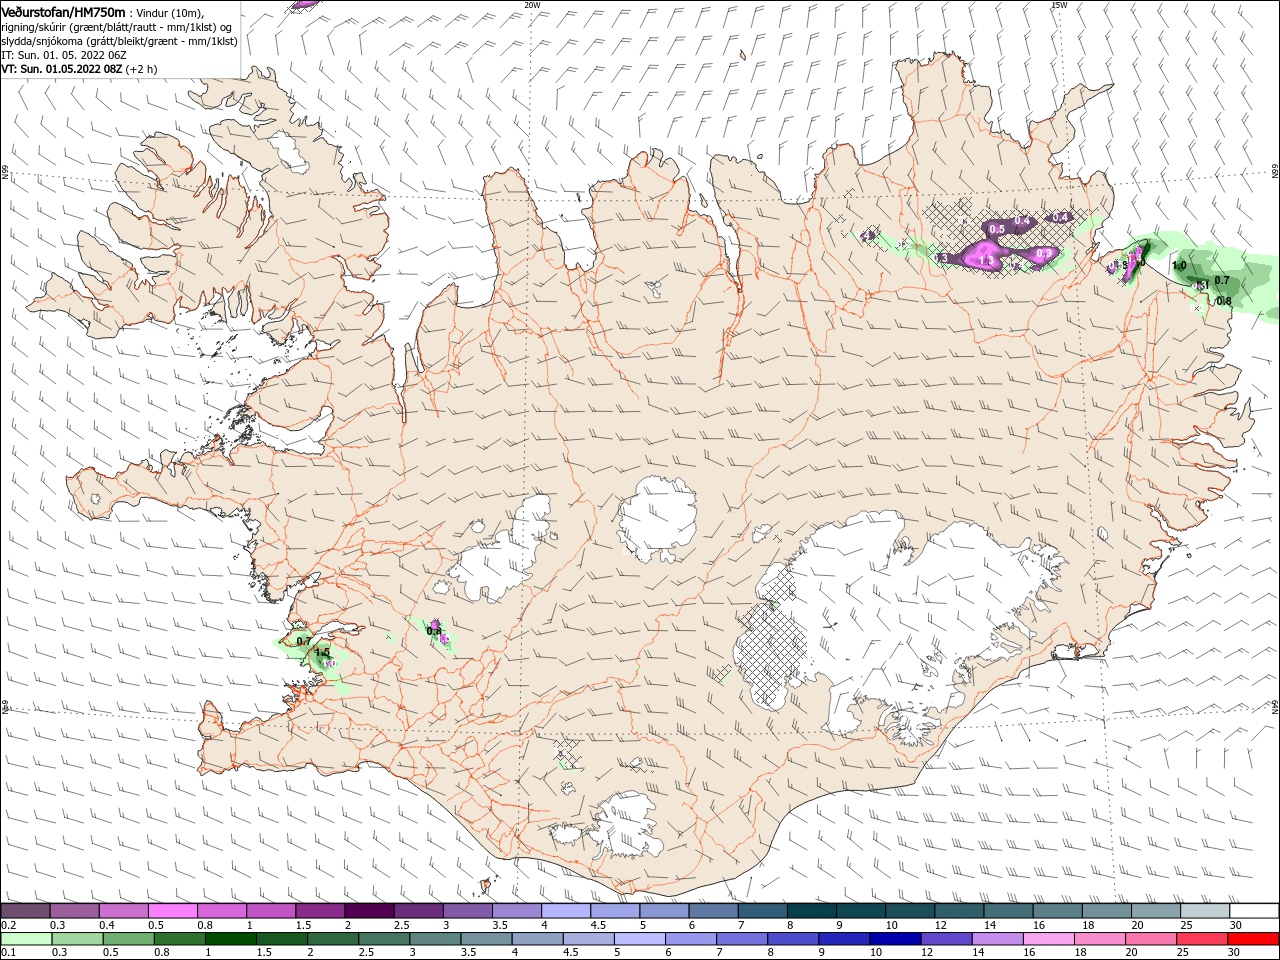Pick lower legend swatch above label 5
The height and width of the screenshot is (960, 1280).
[640, 939]
